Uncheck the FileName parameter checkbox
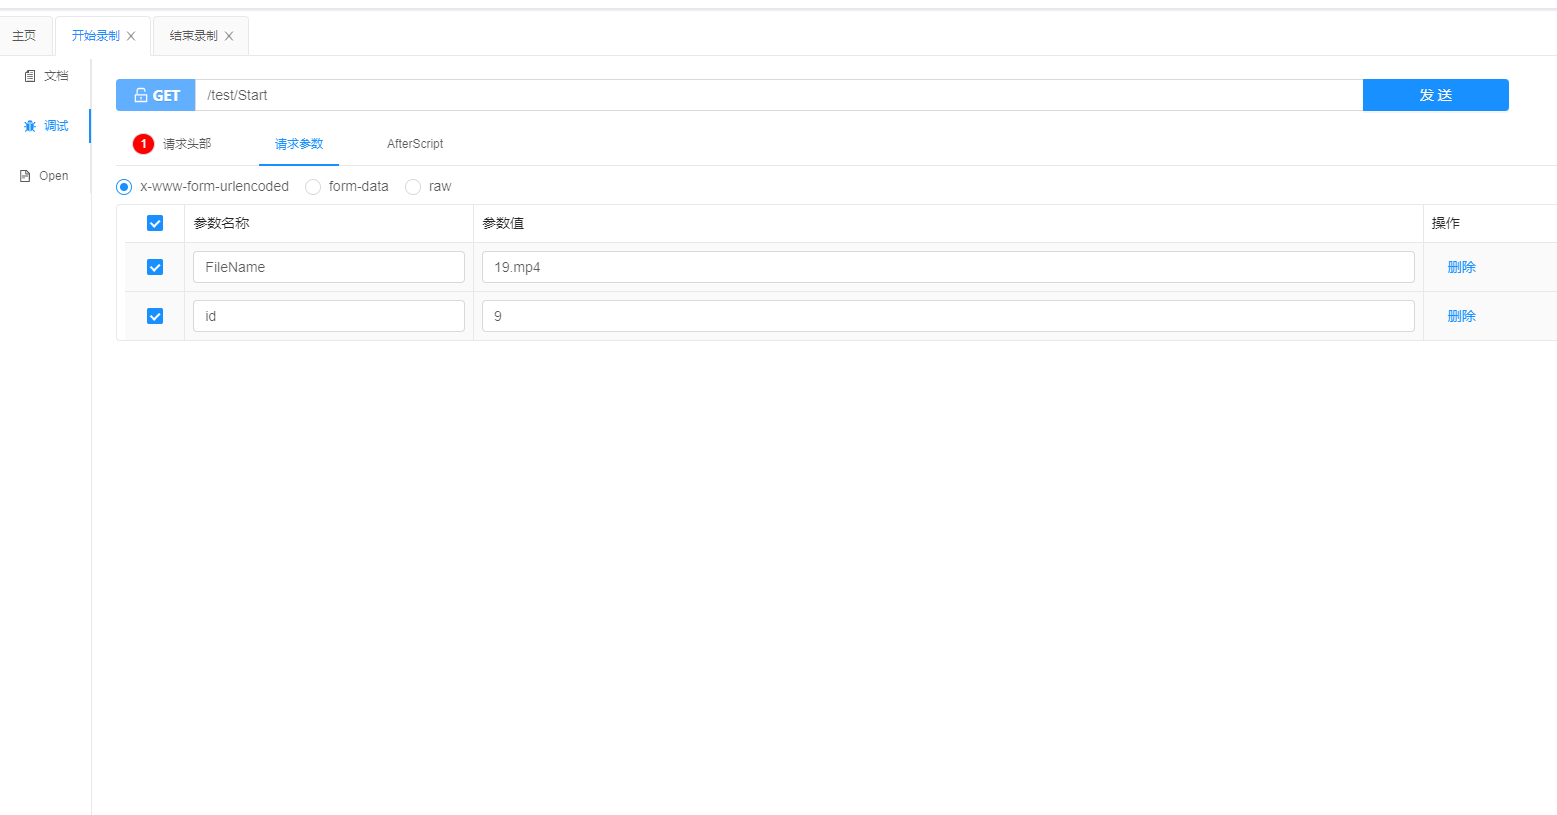1557x815 pixels. [155, 267]
